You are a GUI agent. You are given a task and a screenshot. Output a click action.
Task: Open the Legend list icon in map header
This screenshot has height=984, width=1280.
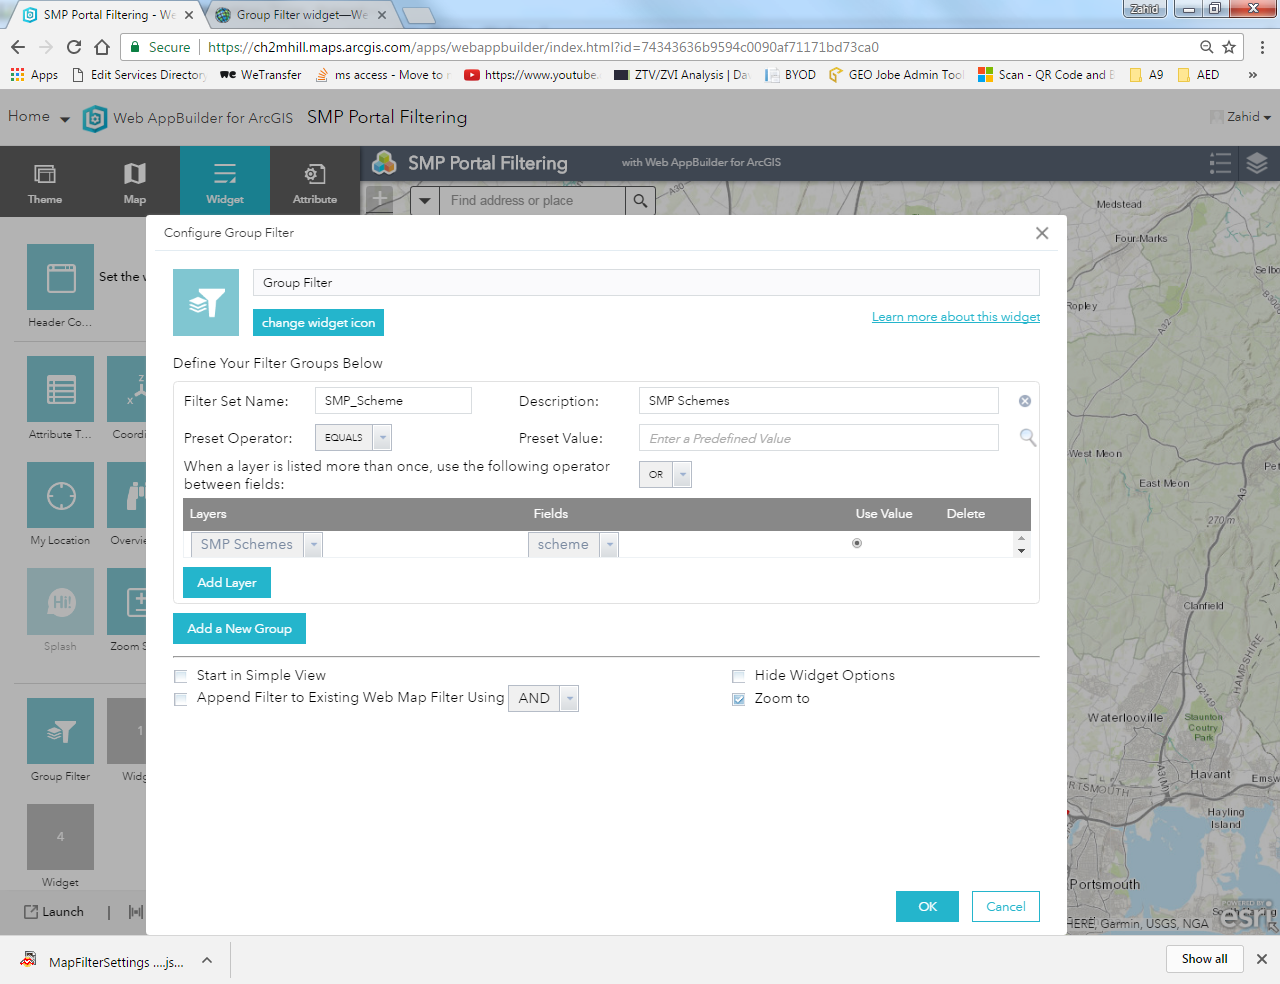[x=1220, y=163]
